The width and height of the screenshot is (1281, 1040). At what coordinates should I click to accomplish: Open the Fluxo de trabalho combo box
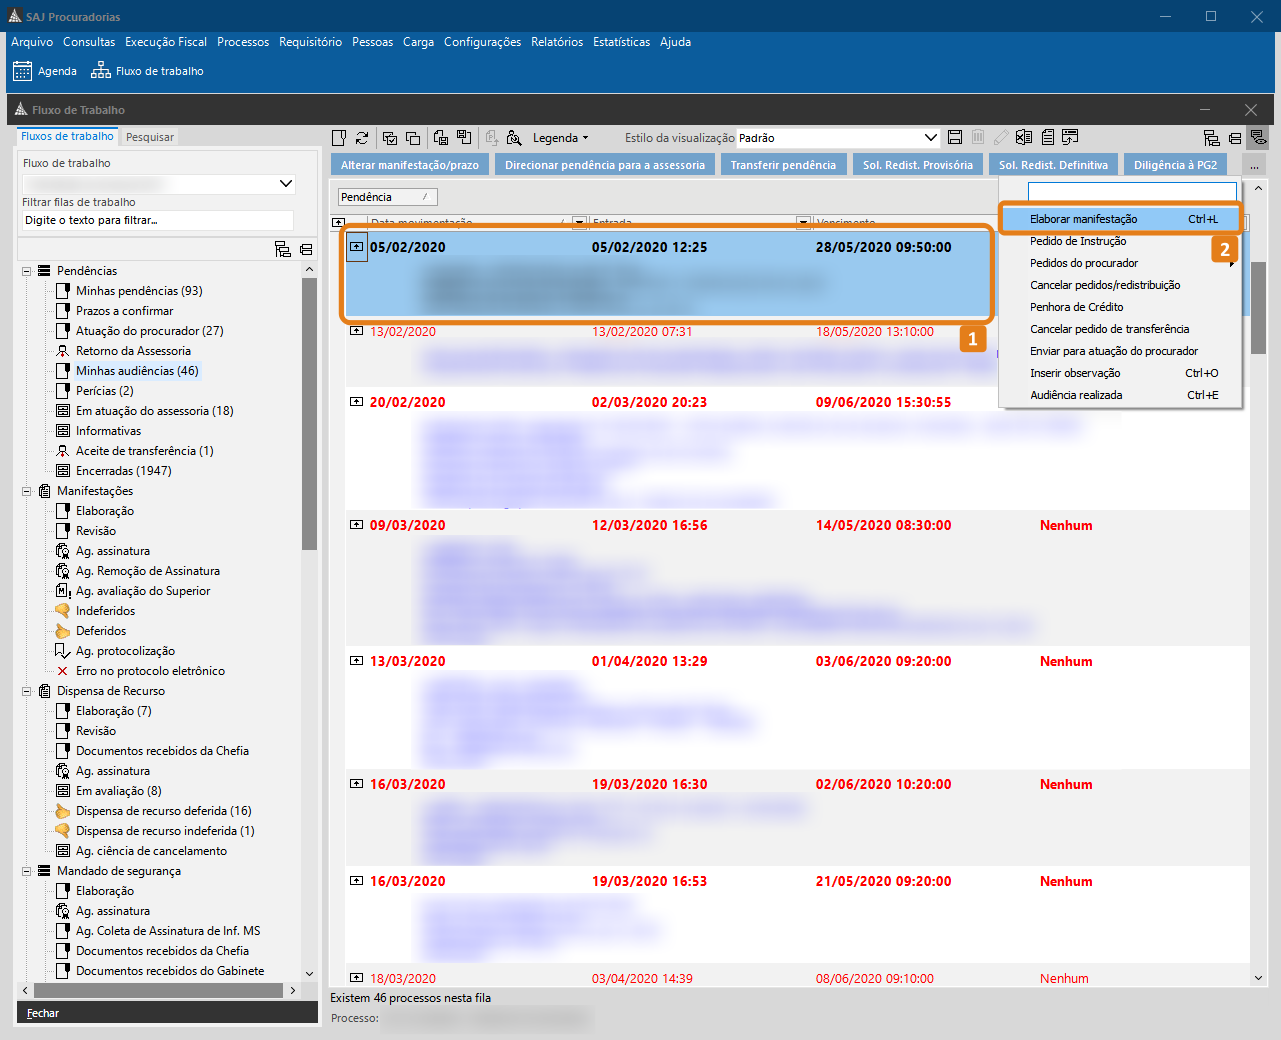(x=285, y=184)
